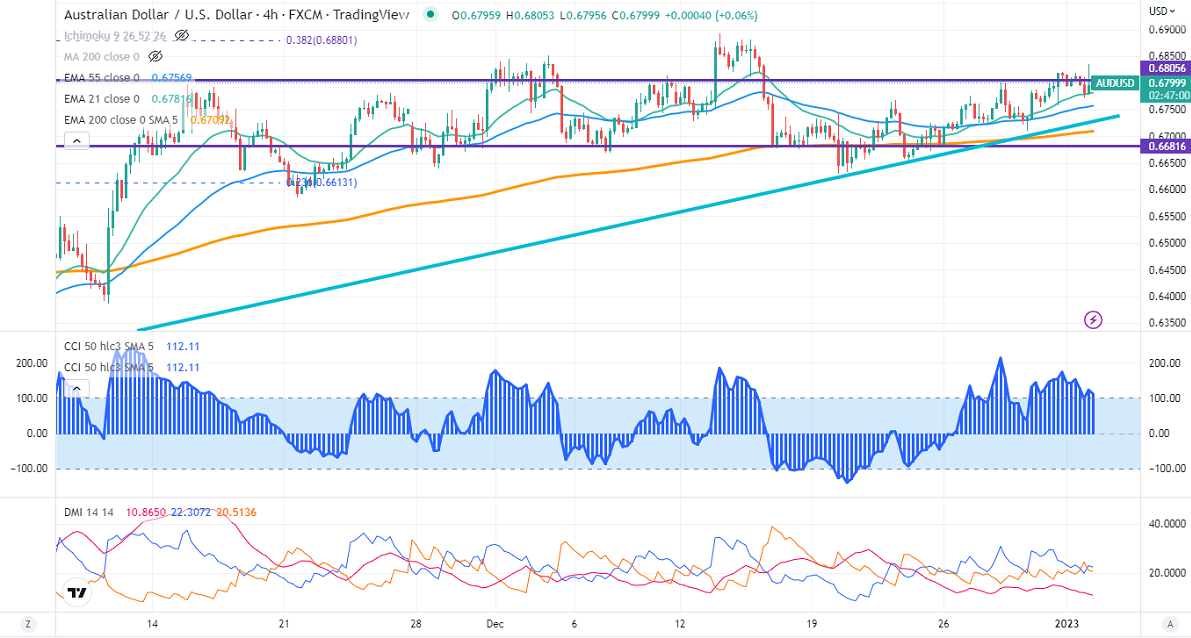Screen dimensions: 1191x638
Task: Click the current price label 0.67999
Action: [1167, 83]
